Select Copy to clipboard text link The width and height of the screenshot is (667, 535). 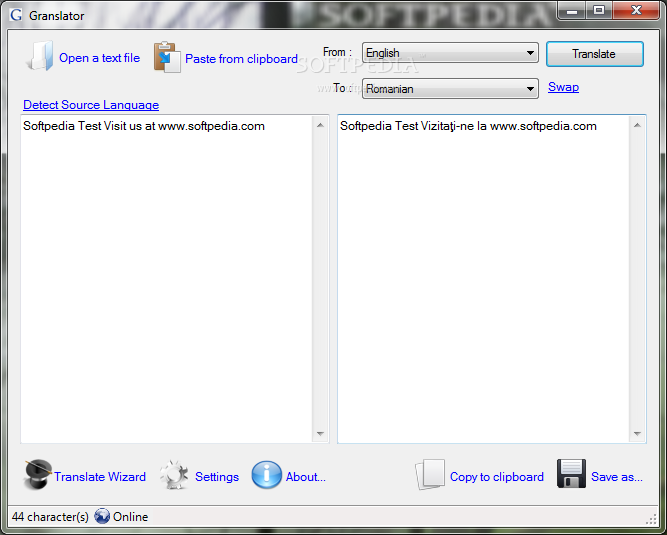pyautogui.click(x=497, y=477)
